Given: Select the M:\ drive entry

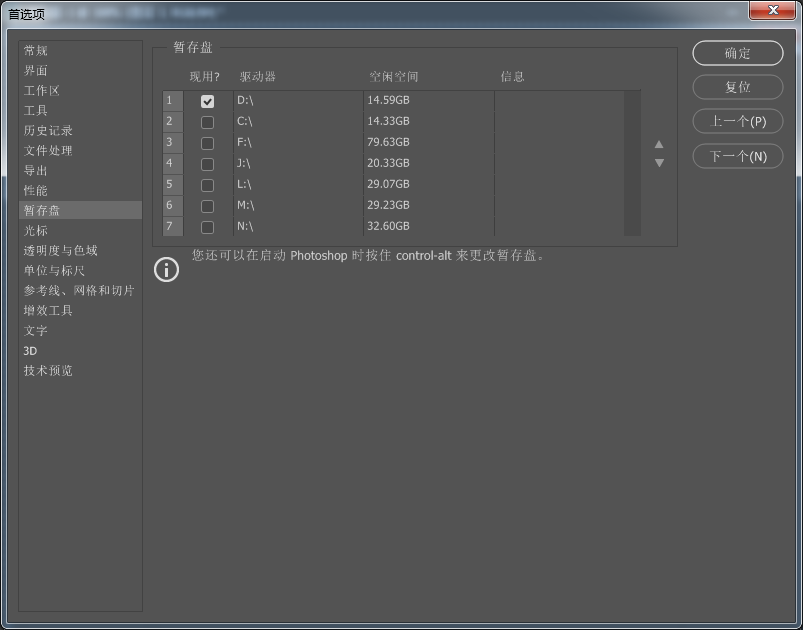Looking at the screenshot, I should 245,205.
